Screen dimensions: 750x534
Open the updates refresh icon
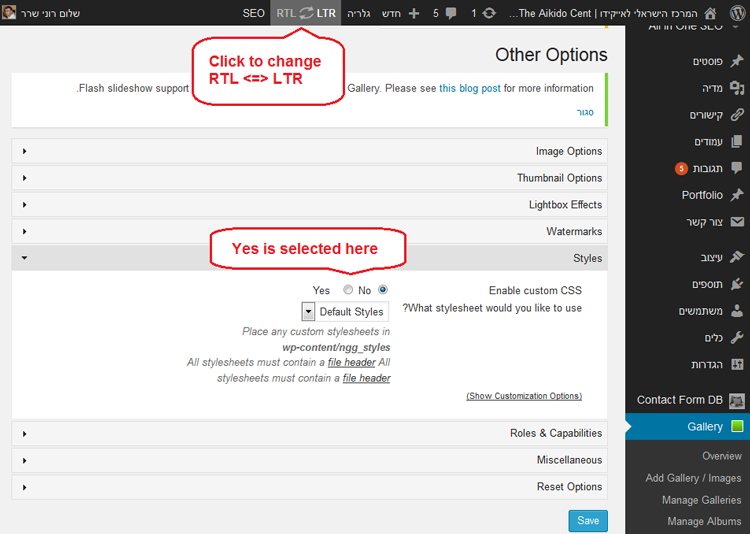488,13
